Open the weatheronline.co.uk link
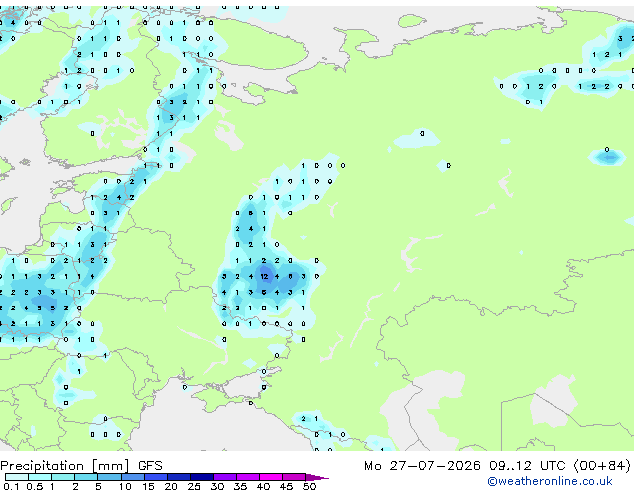 (550, 481)
